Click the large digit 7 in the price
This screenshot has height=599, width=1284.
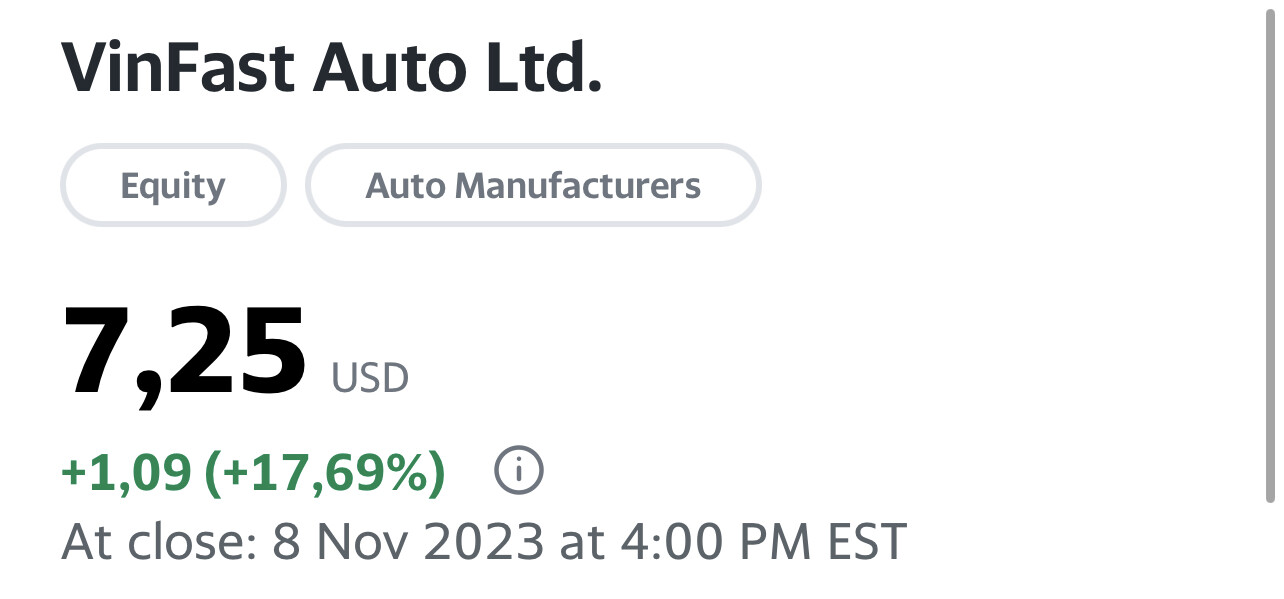[x=99, y=354]
